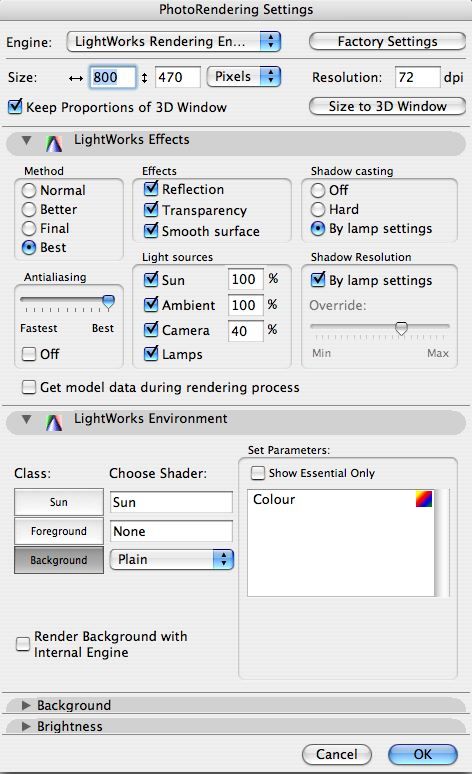The width and height of the screenshot is (472, 774).
Task: Click the Sun intensity percentage field
Action: [x=245, y=279]
